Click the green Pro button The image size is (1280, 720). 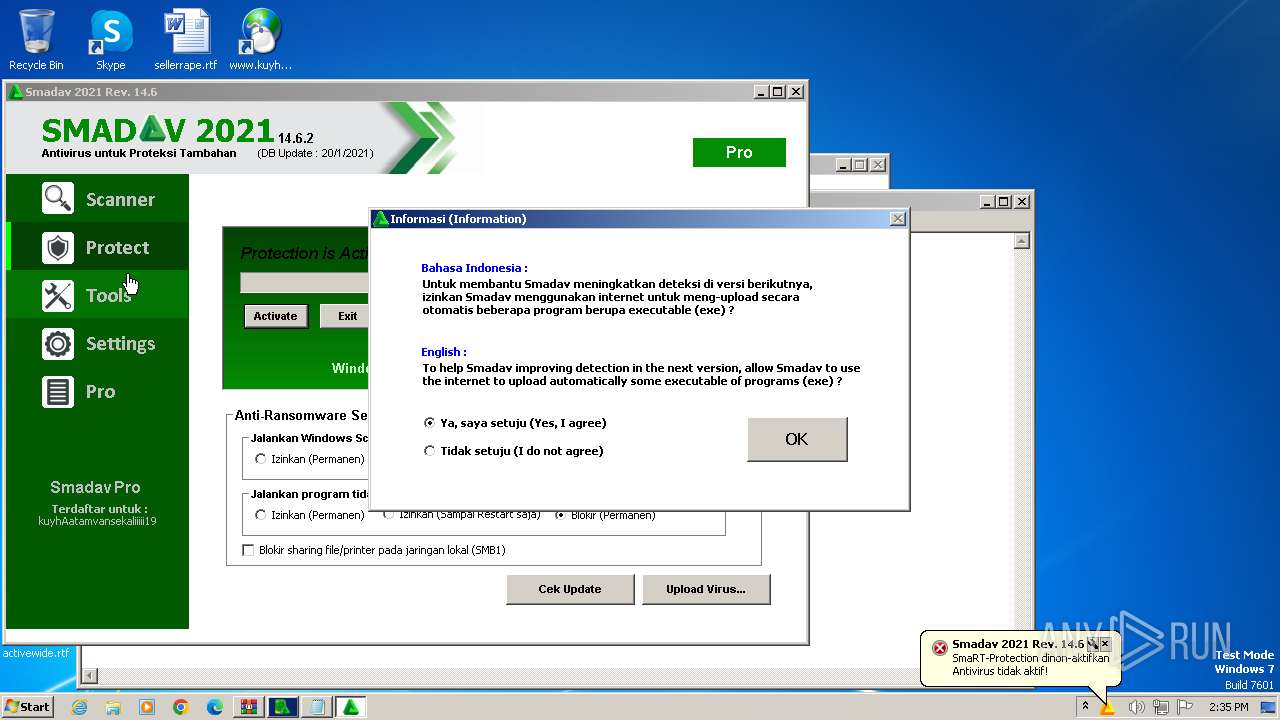pos(739,152)
